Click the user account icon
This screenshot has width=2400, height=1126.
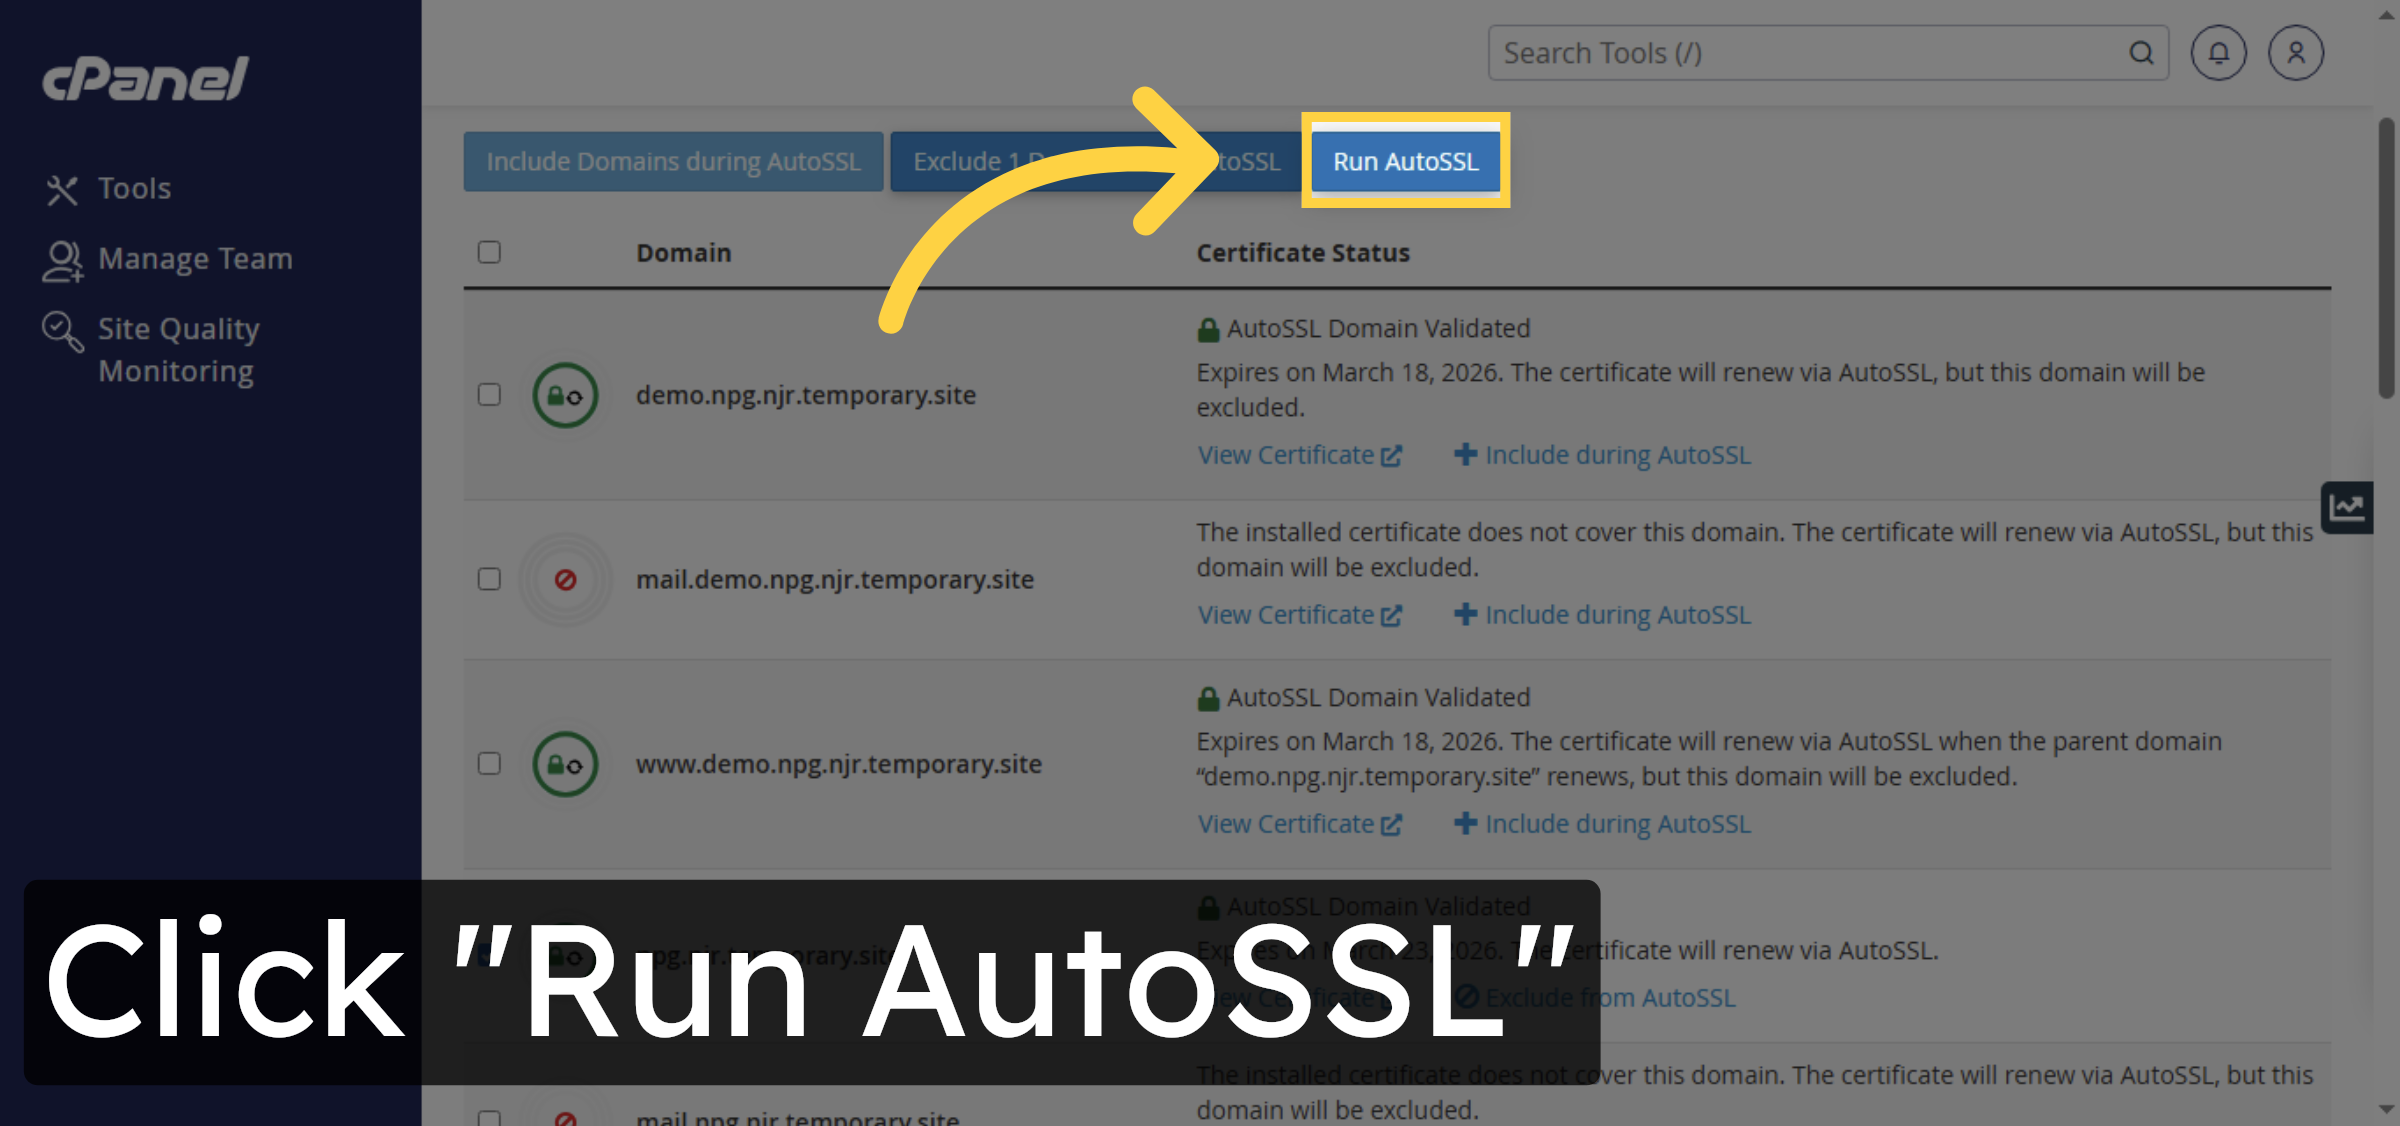2296,52
